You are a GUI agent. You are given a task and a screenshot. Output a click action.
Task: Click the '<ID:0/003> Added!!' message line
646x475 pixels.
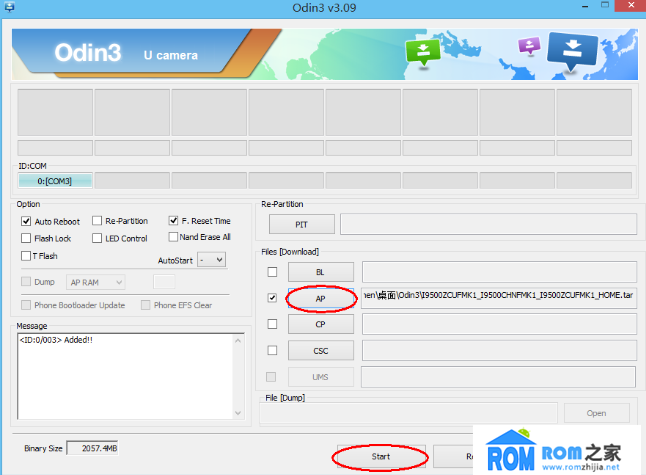(x=56, y=340)
